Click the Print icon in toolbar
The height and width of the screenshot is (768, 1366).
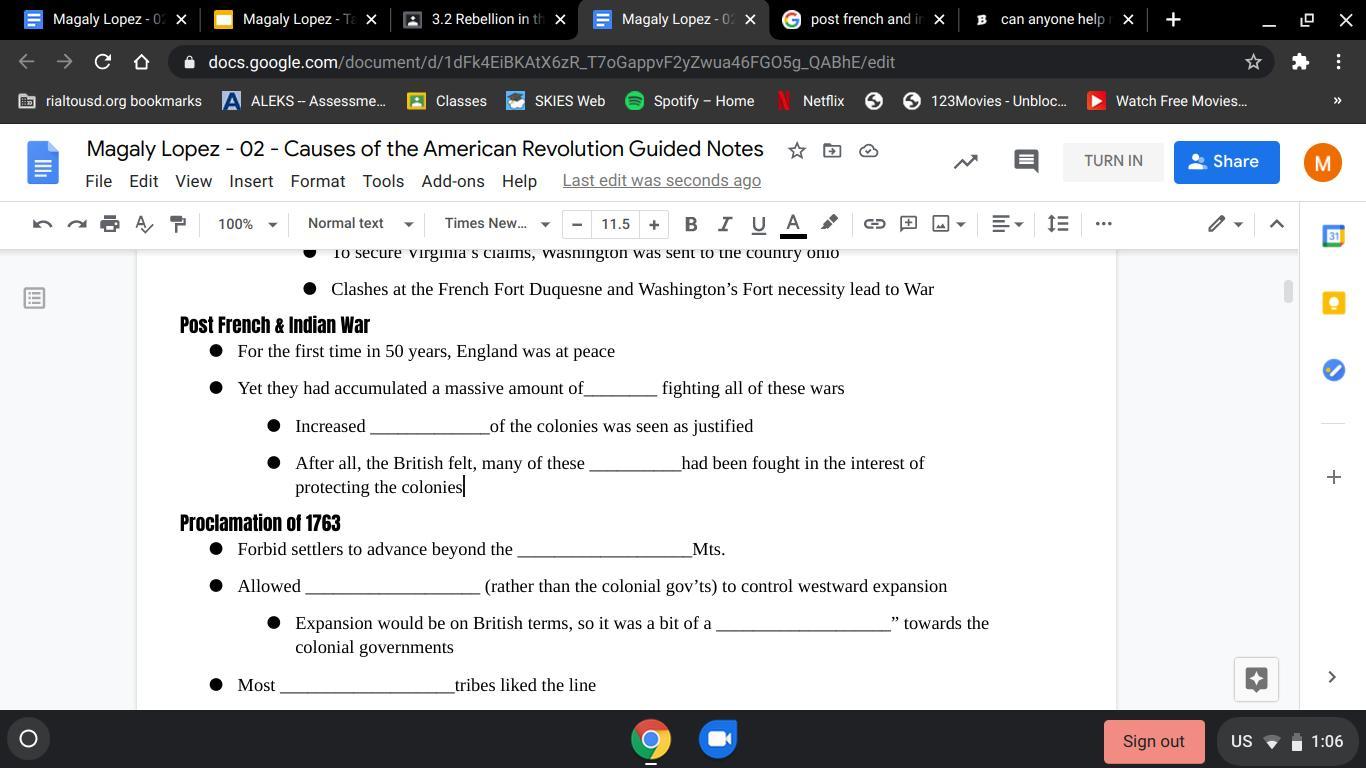click(110, 224)
